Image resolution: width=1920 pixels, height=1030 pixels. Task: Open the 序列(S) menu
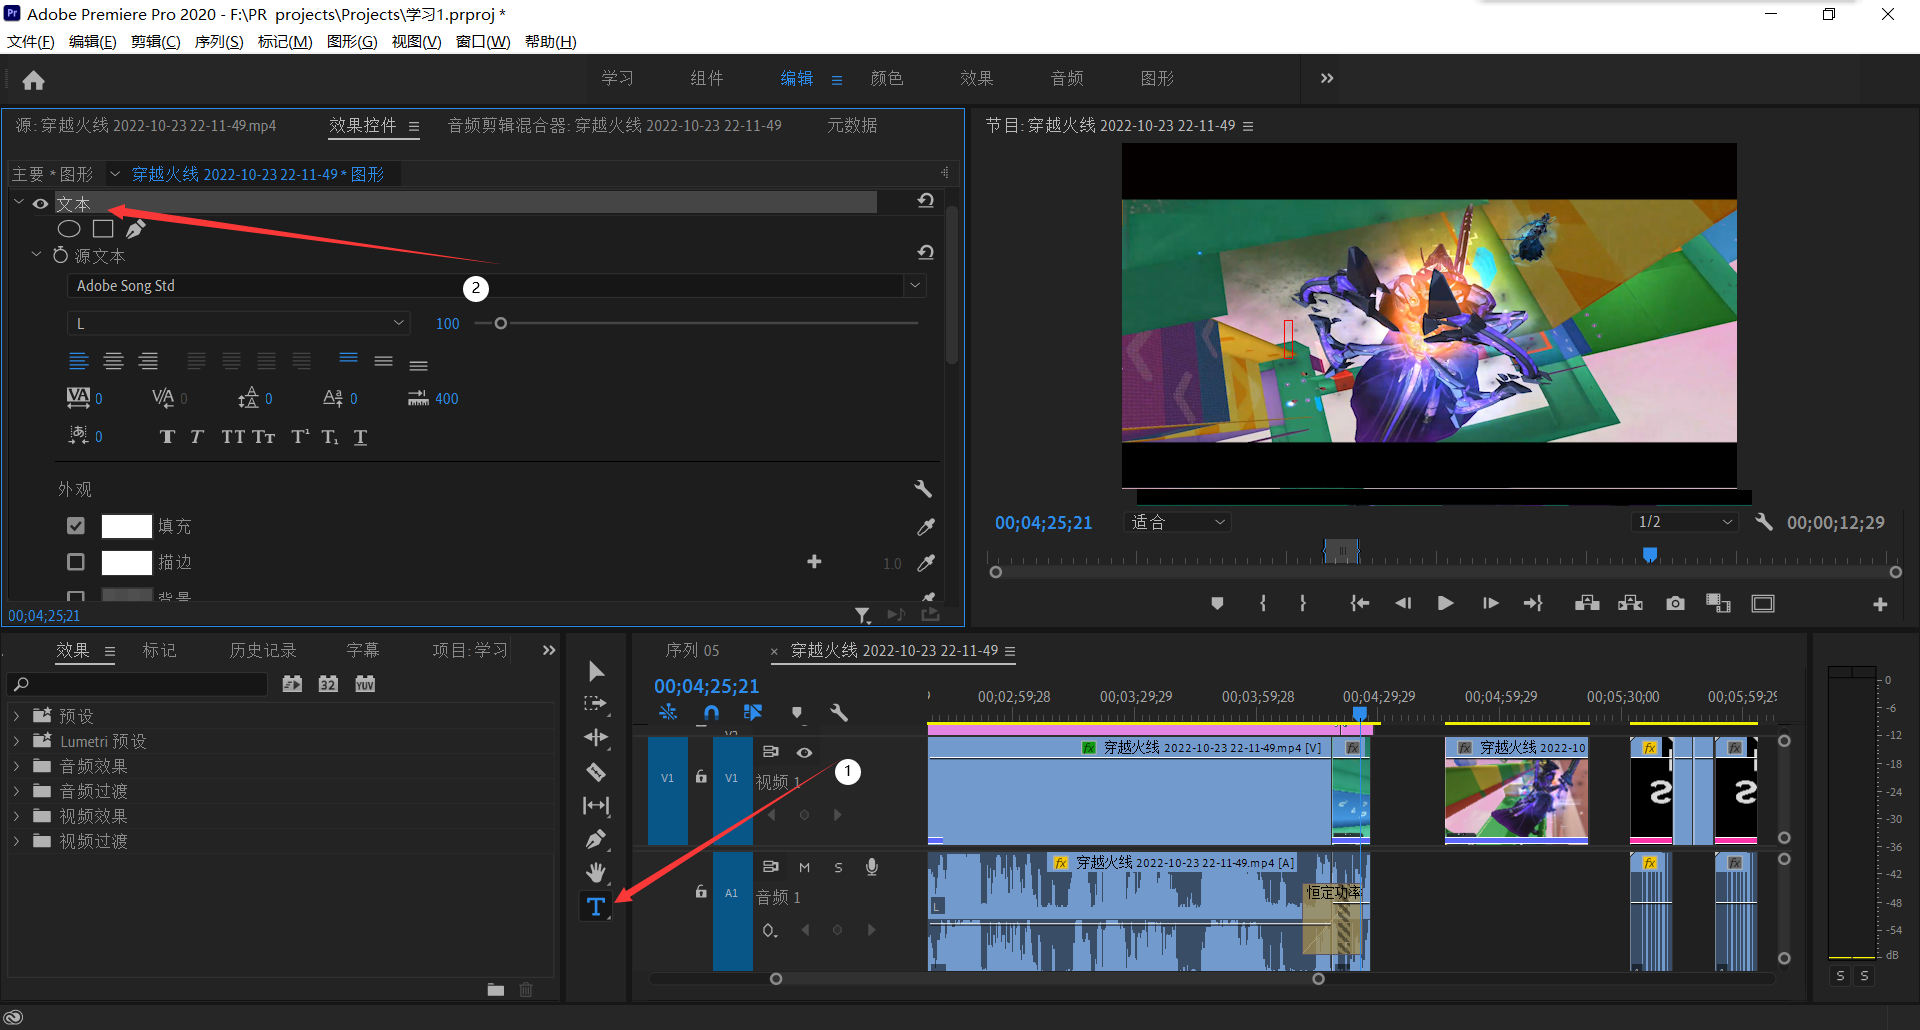tap(219, 41)
